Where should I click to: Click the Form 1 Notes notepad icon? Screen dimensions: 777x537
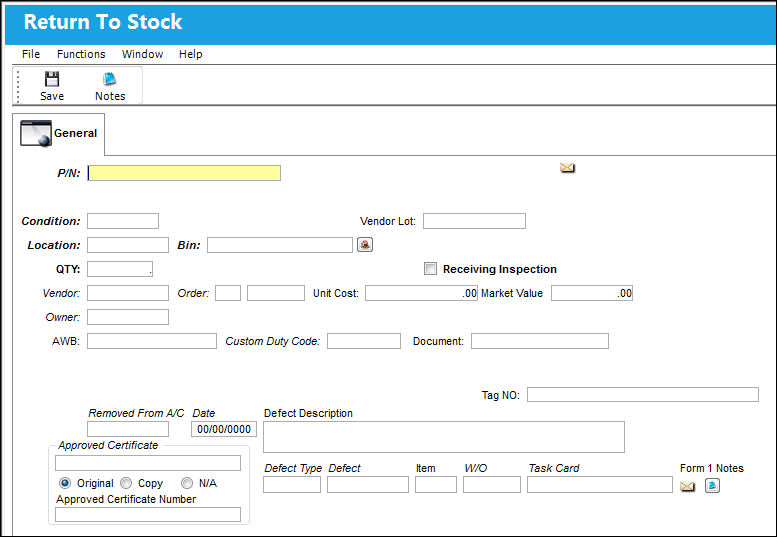pos(712,485)
